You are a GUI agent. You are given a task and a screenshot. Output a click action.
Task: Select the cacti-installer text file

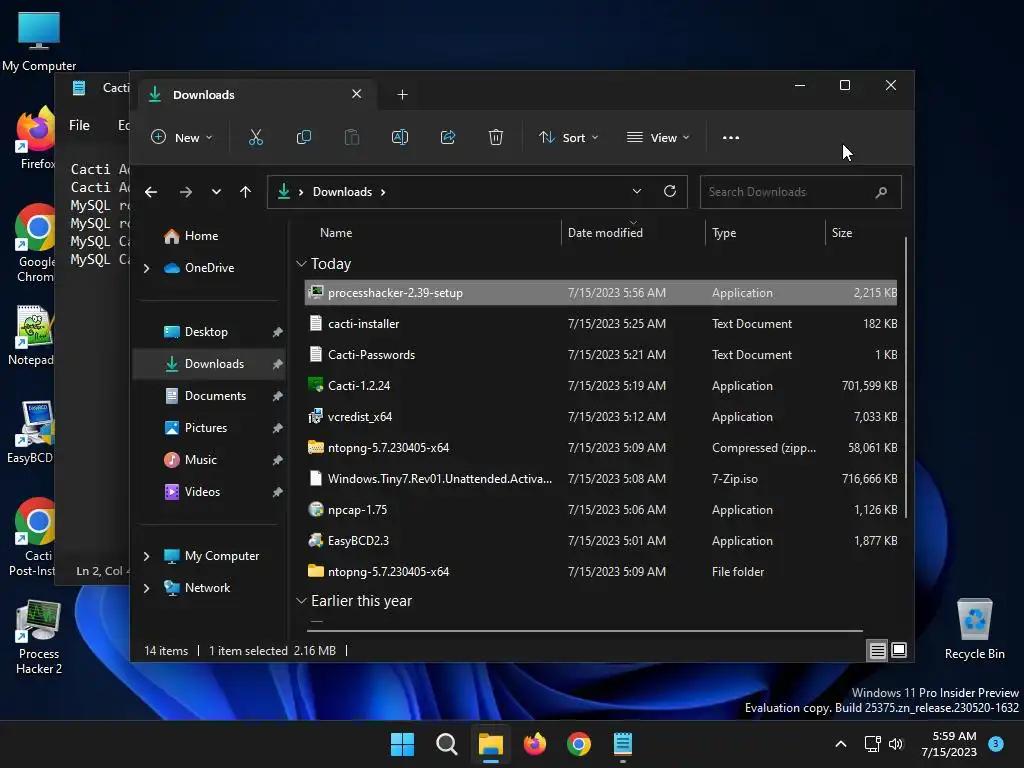601,324
